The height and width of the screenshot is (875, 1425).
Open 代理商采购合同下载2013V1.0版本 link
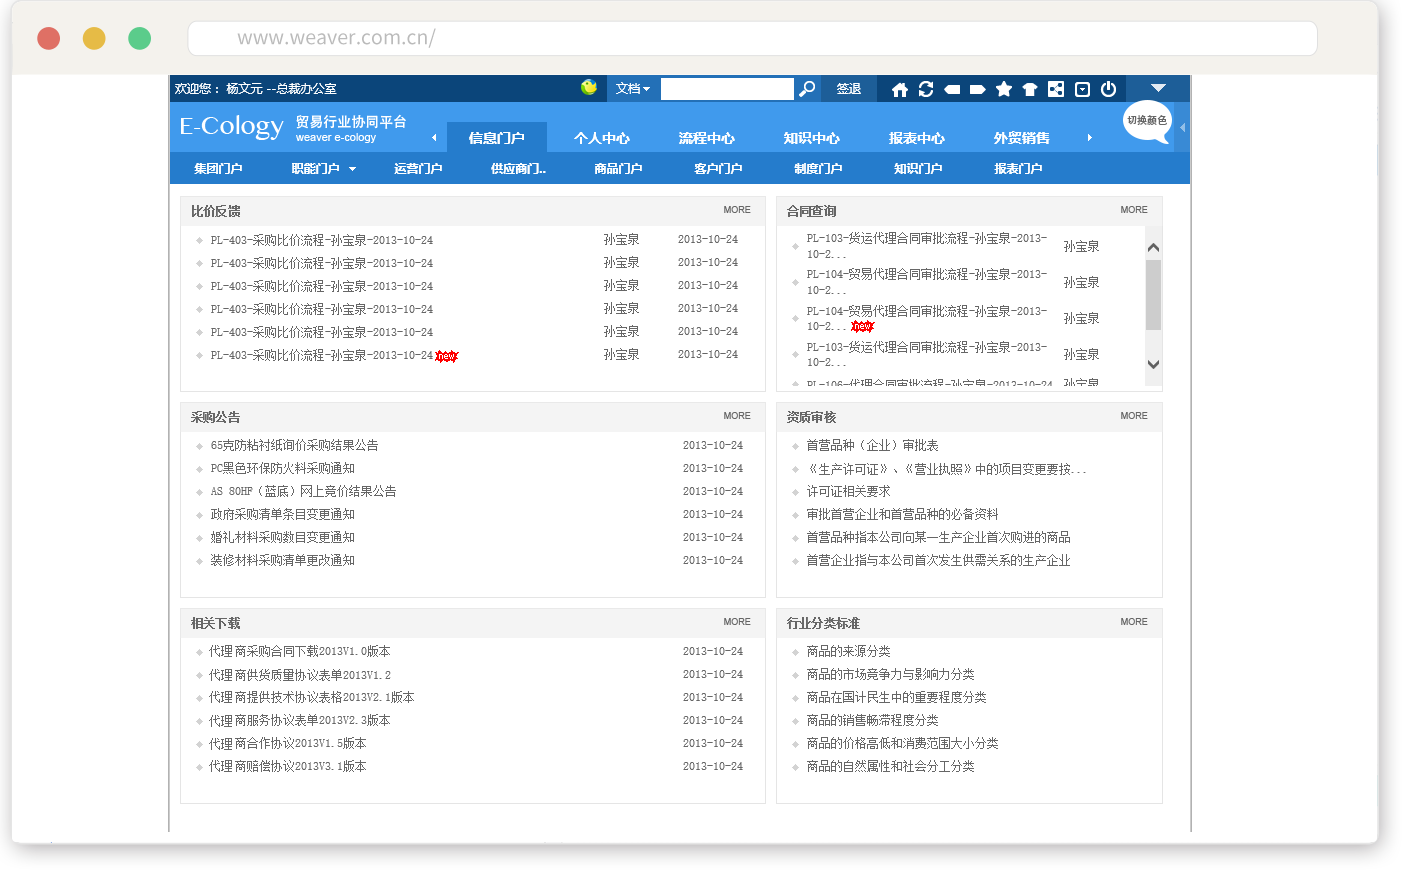tap(299, 652)
